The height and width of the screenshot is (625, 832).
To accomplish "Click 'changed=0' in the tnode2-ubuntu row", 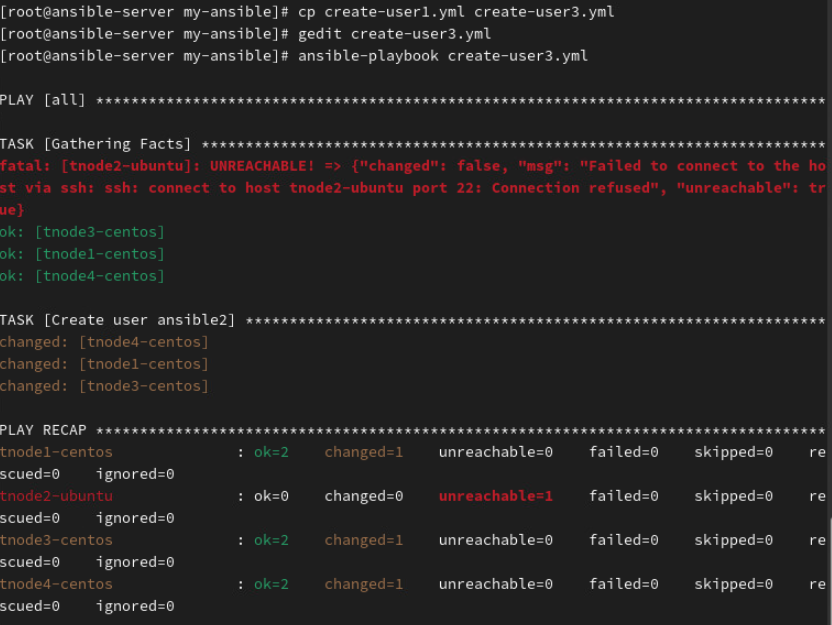I will (363, 496).
